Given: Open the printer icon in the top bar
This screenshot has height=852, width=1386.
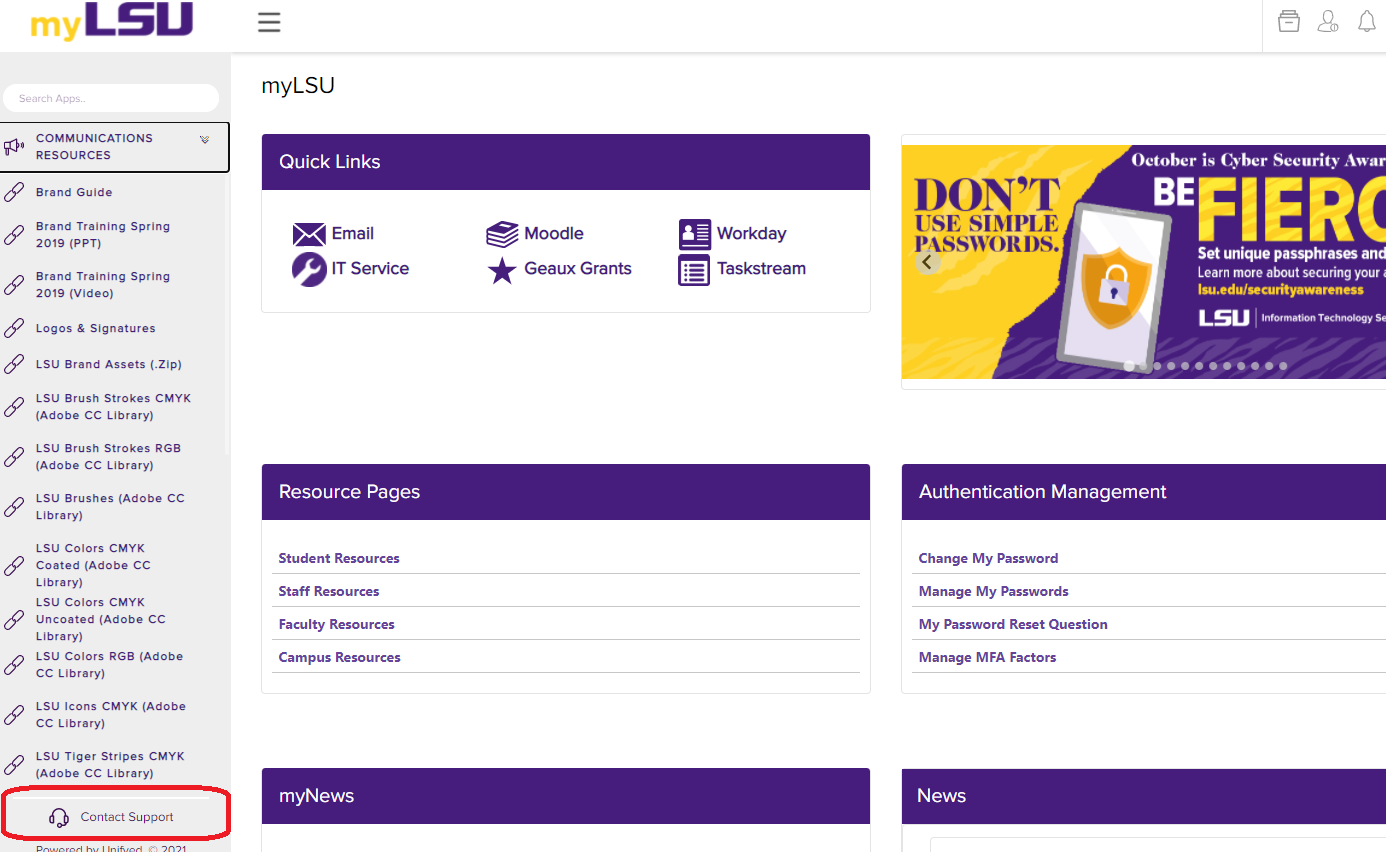Looking at the screenshot, I should (1288, 20).
